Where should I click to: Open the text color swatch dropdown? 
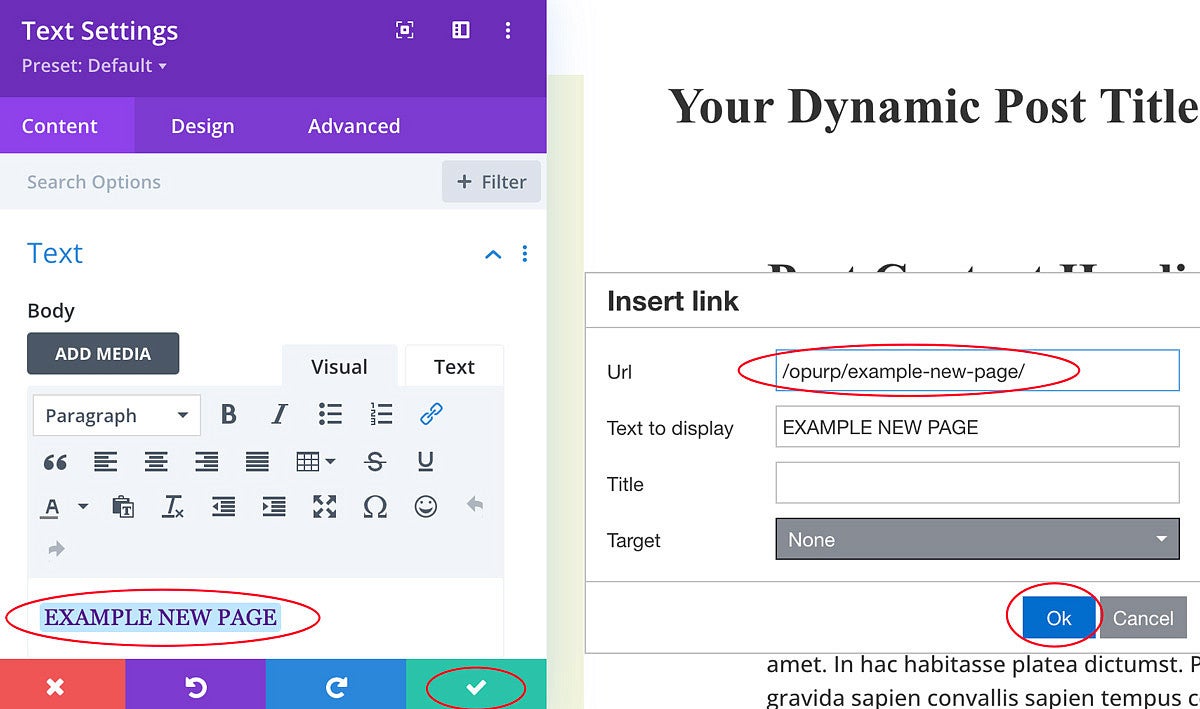point(83,506)
